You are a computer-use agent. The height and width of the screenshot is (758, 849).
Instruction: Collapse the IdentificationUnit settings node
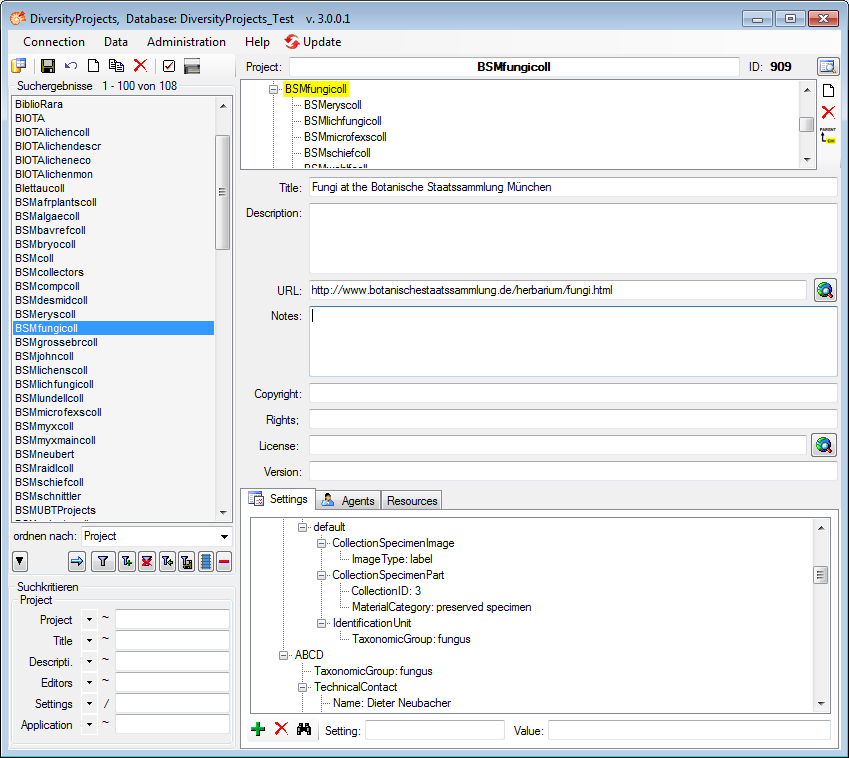[x=322, y=623]
